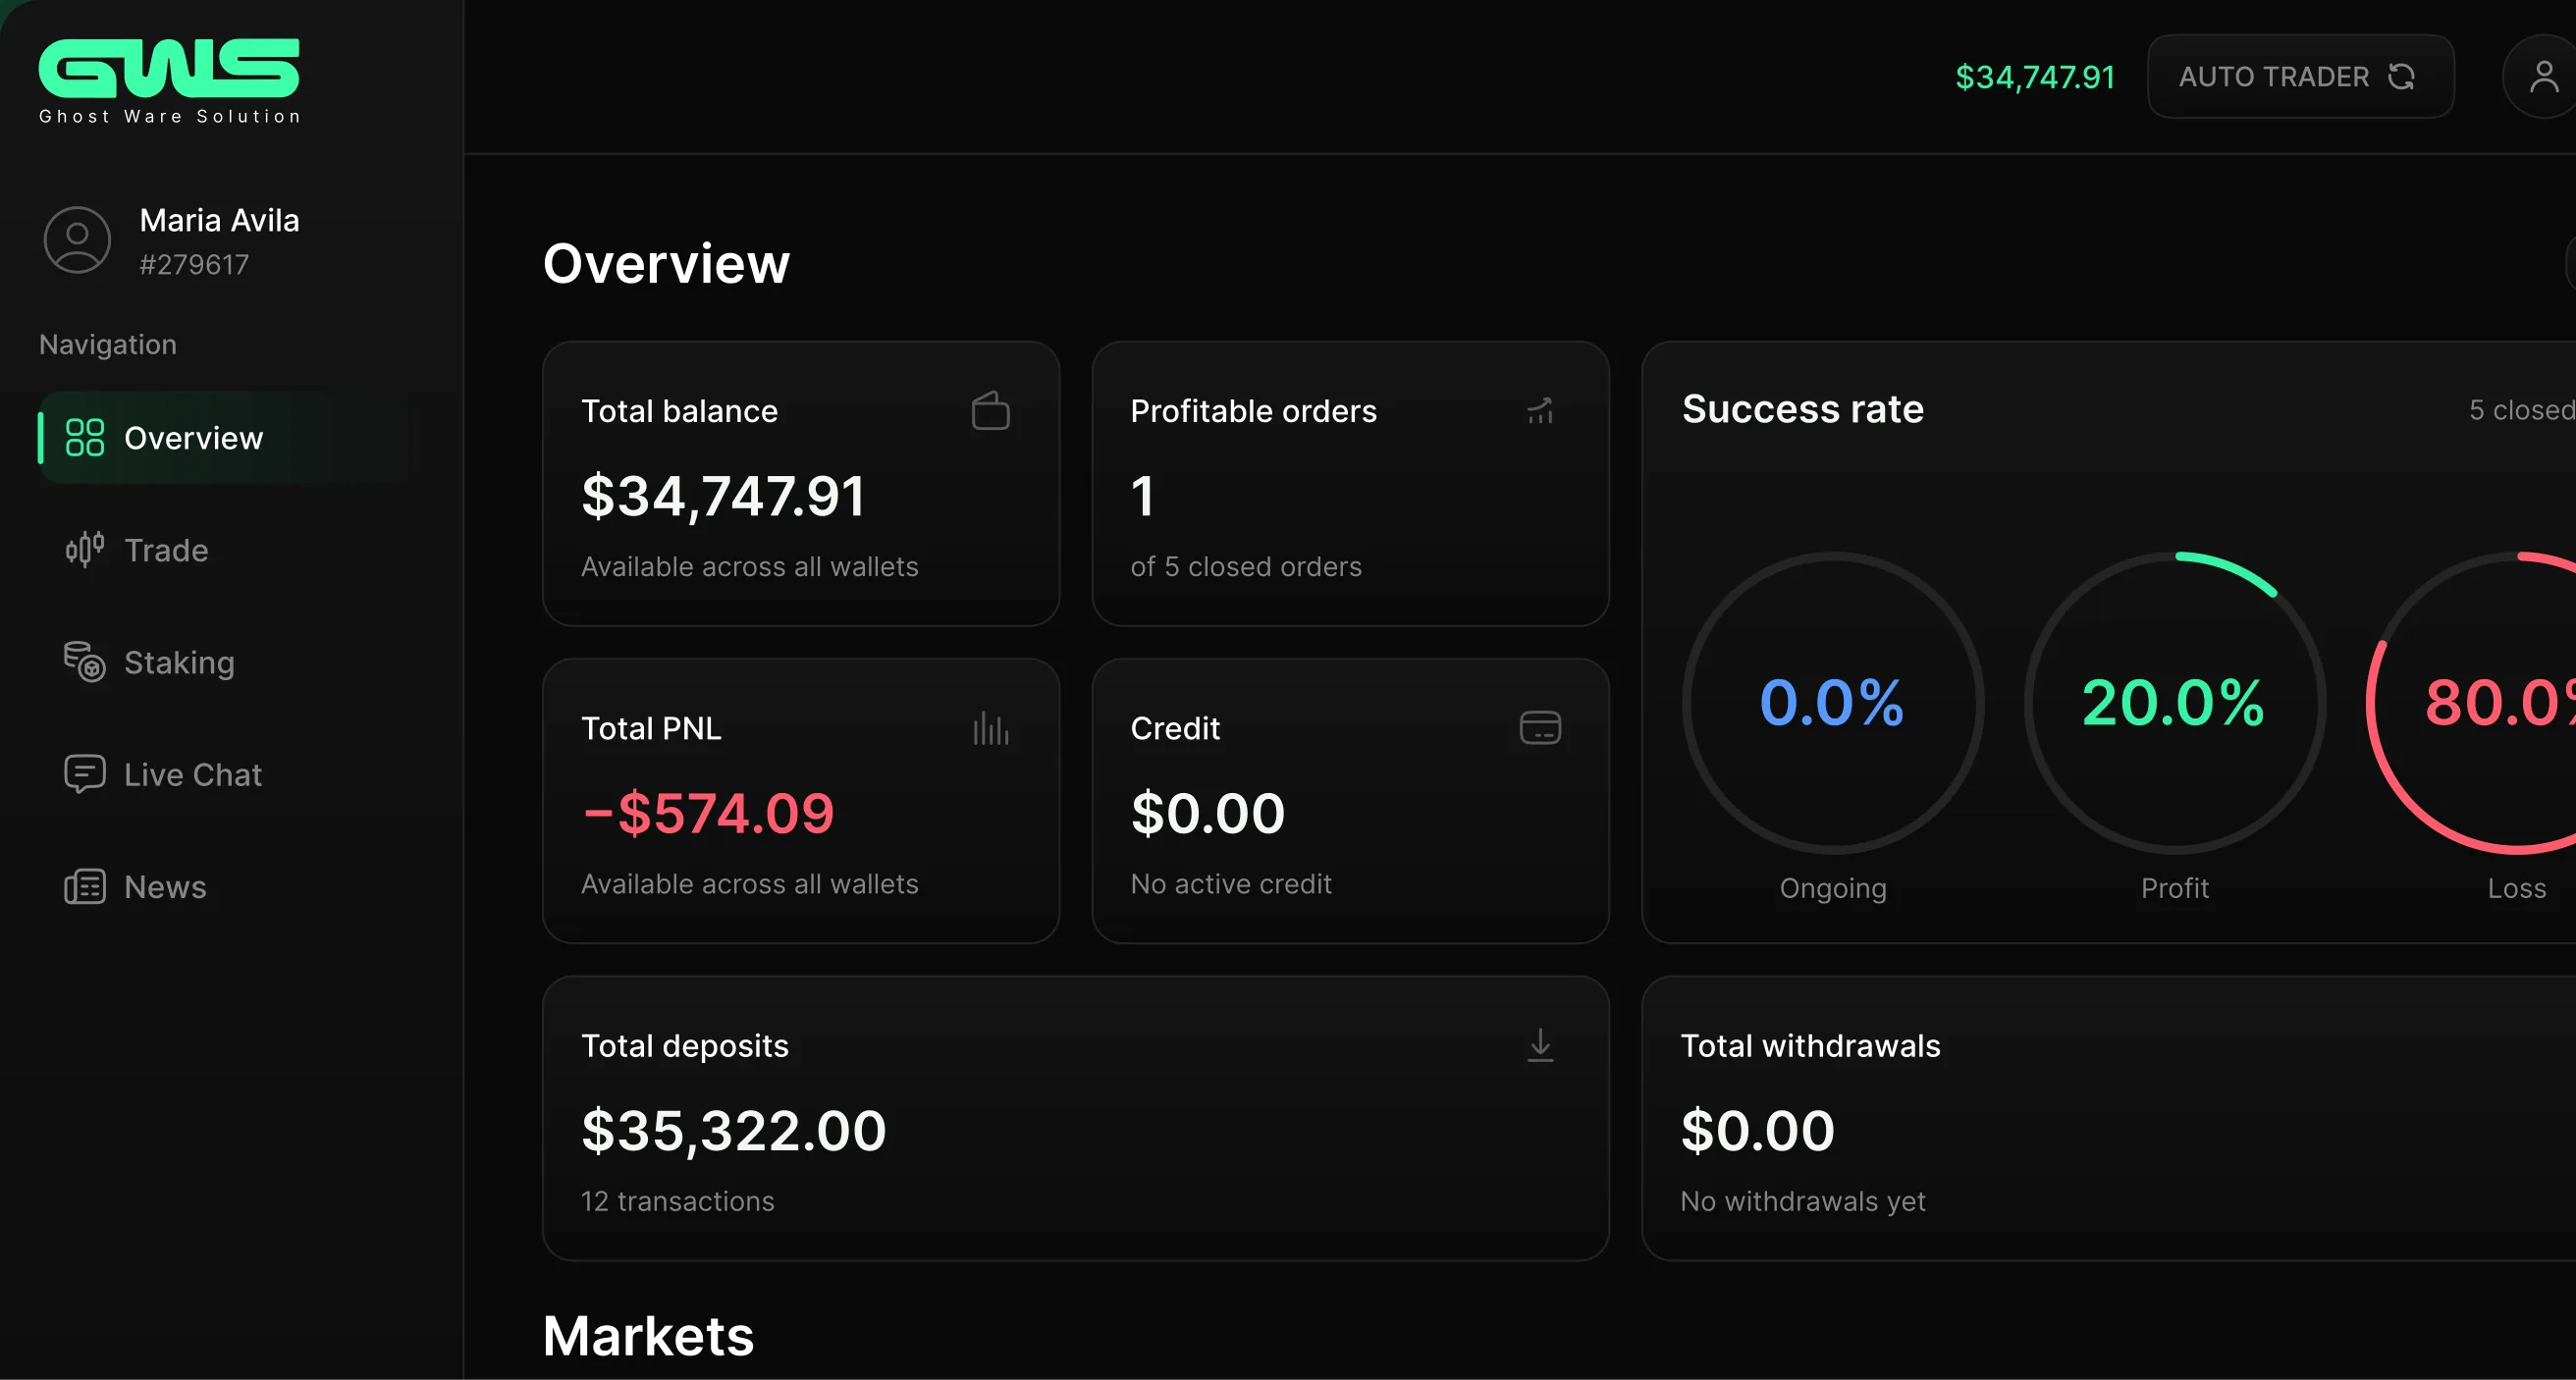This screenshot has height=1380, width=2576.
Task: Click the Live Chat bubble icon
Action: pos(85,775)
